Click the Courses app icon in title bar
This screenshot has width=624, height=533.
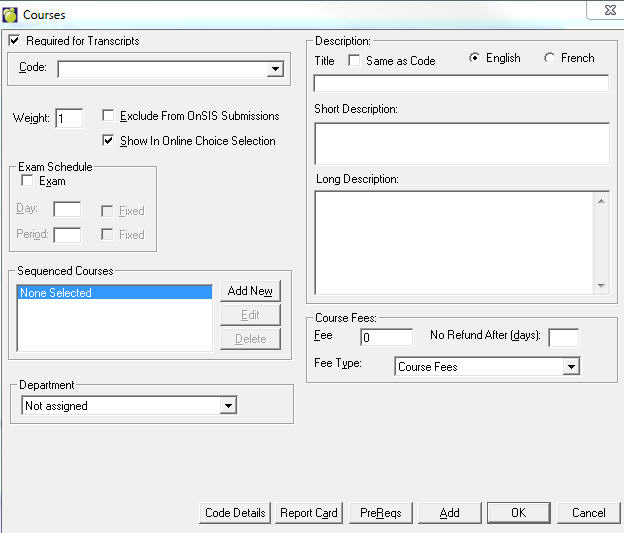click(x=11, y=14)
